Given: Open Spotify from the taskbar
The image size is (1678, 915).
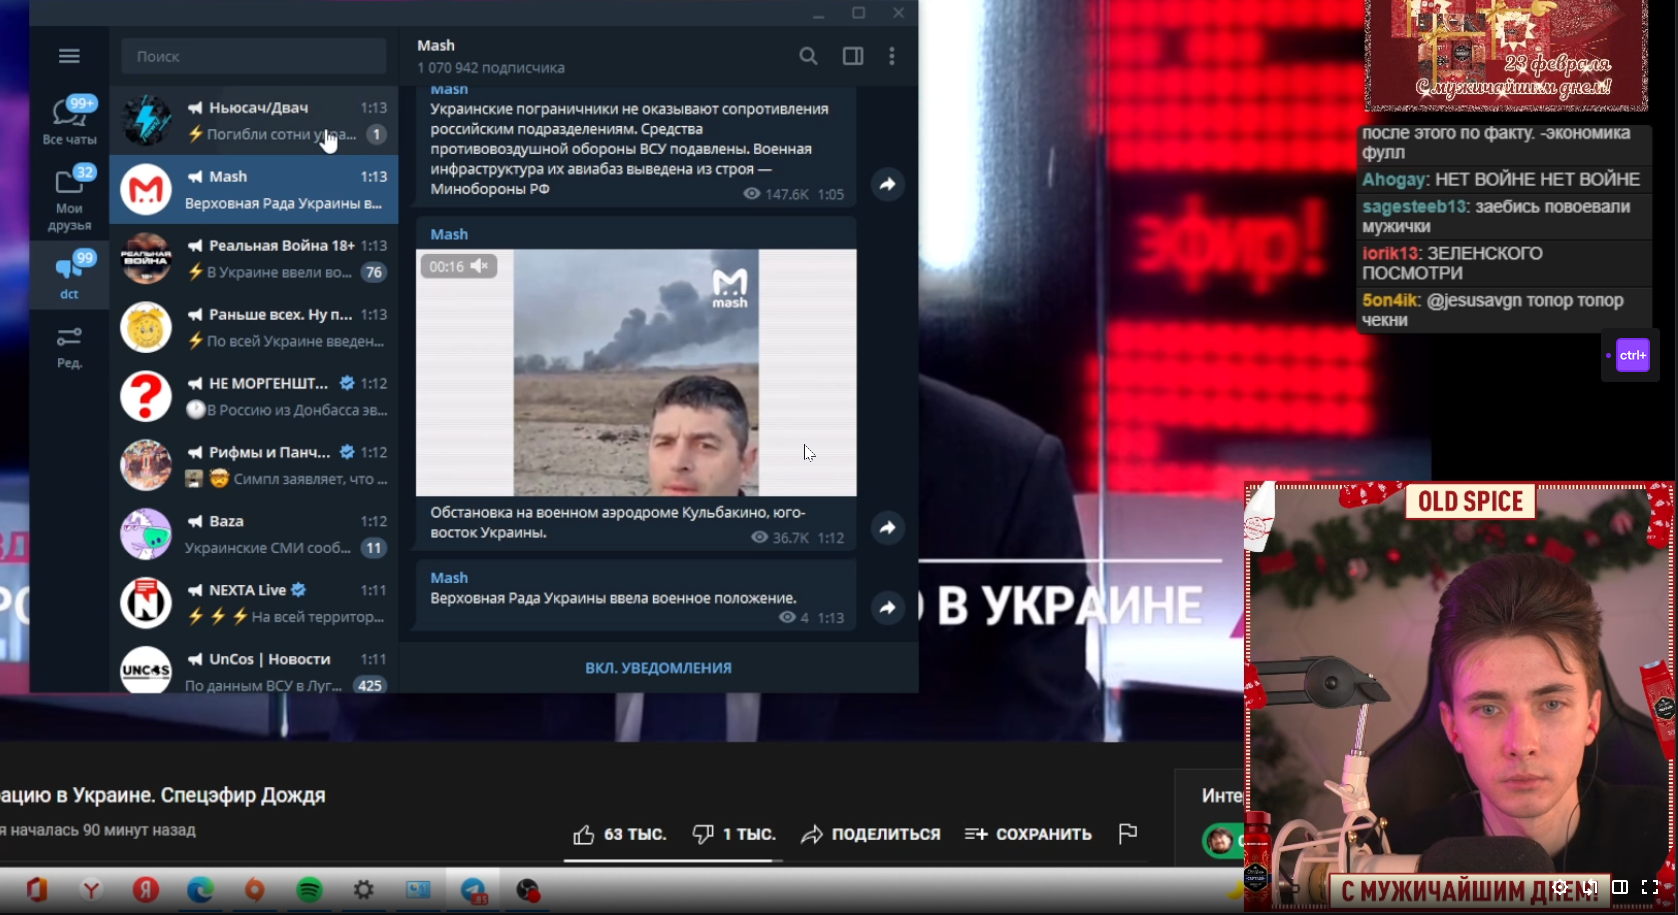Looking at the screenshot, I should click(309, 889).
